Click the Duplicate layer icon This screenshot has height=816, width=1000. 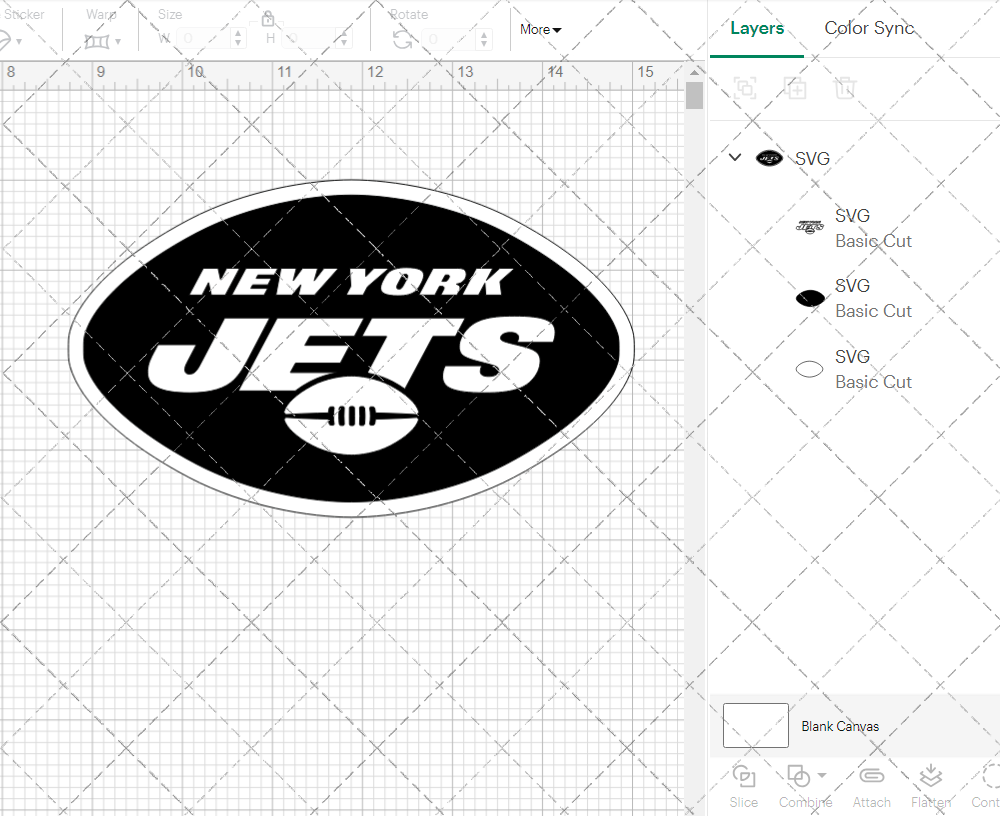[795, 88]
